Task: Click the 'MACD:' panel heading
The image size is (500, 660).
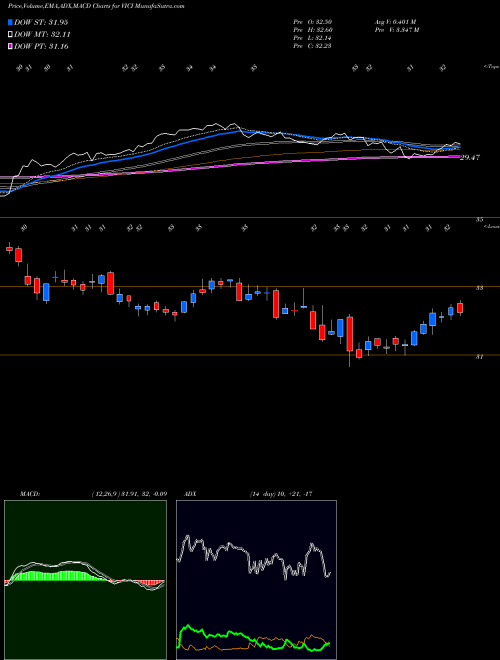Action: point(30,494)
